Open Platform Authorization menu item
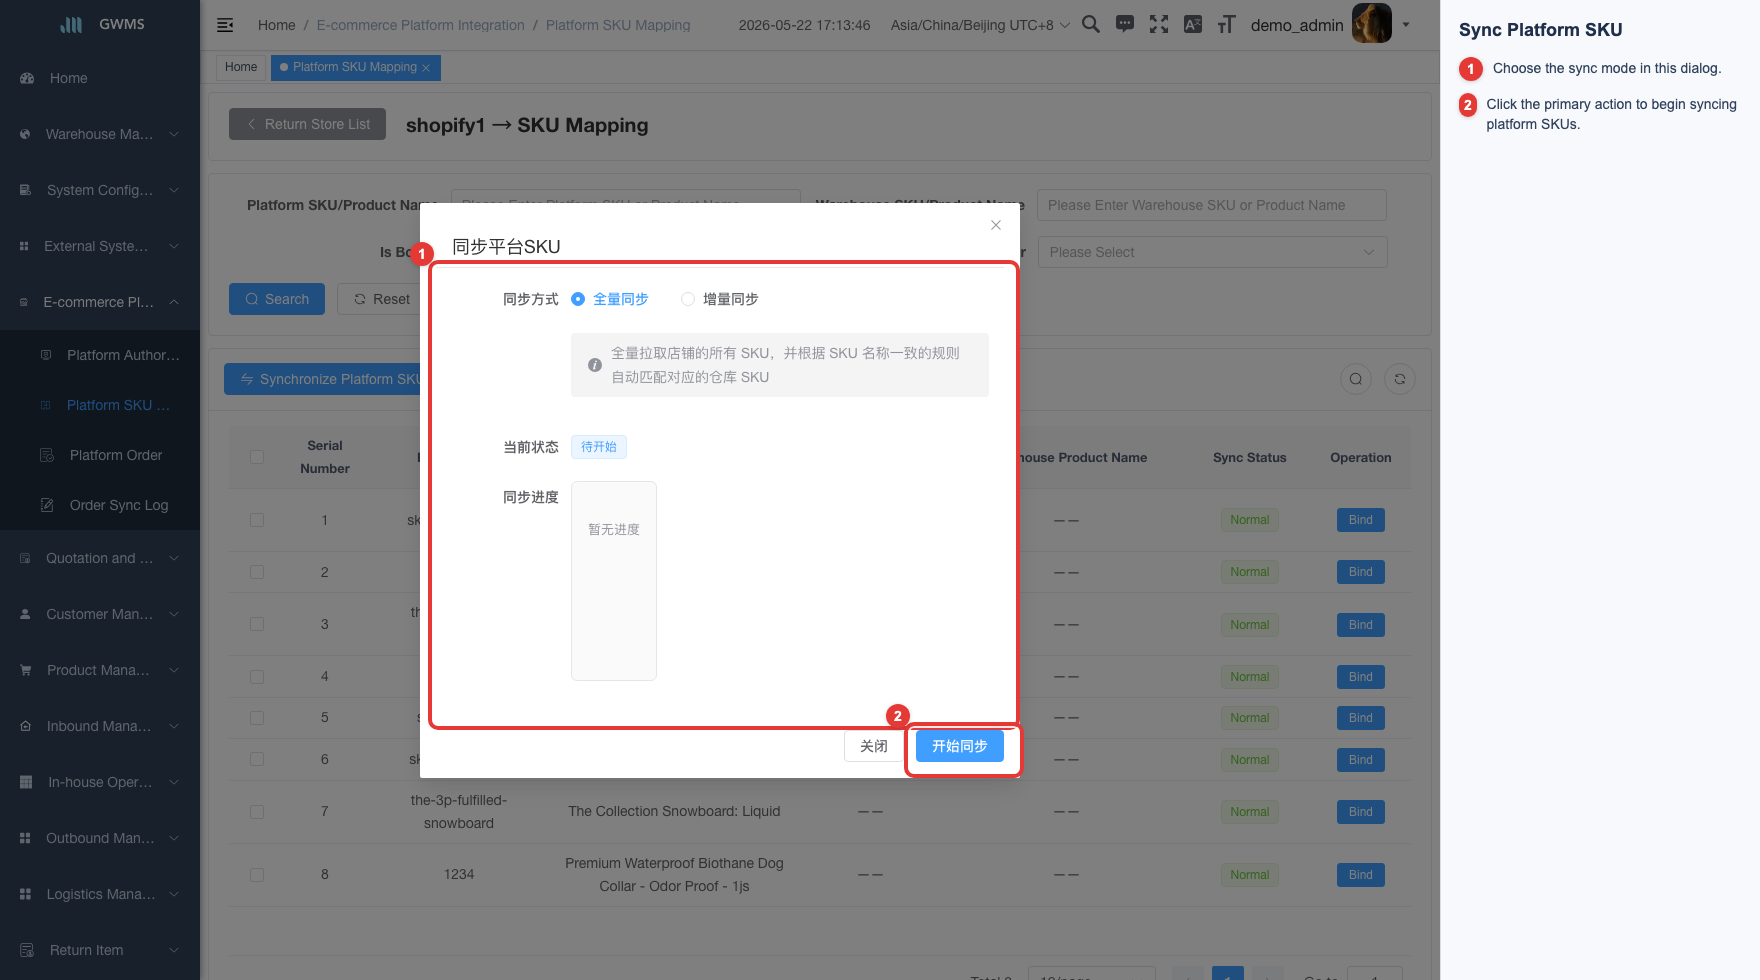Viewport: 1760px width, 980px height. point(100,355)
